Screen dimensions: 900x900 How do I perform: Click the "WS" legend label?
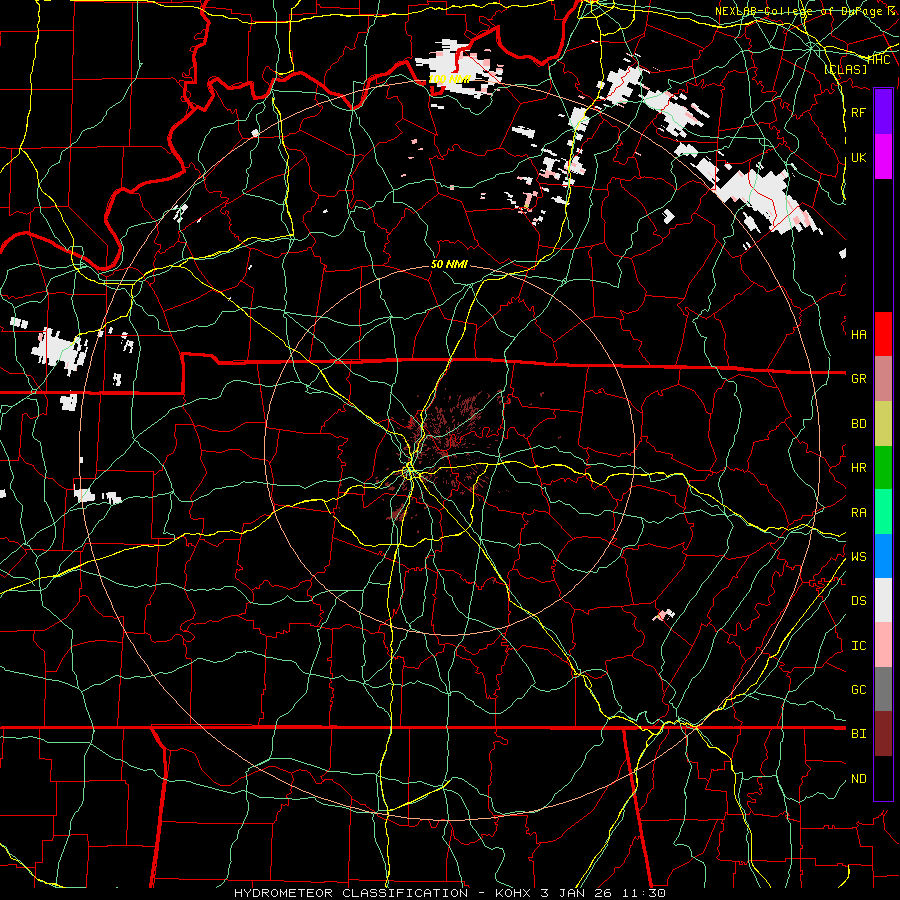[858, 556]
